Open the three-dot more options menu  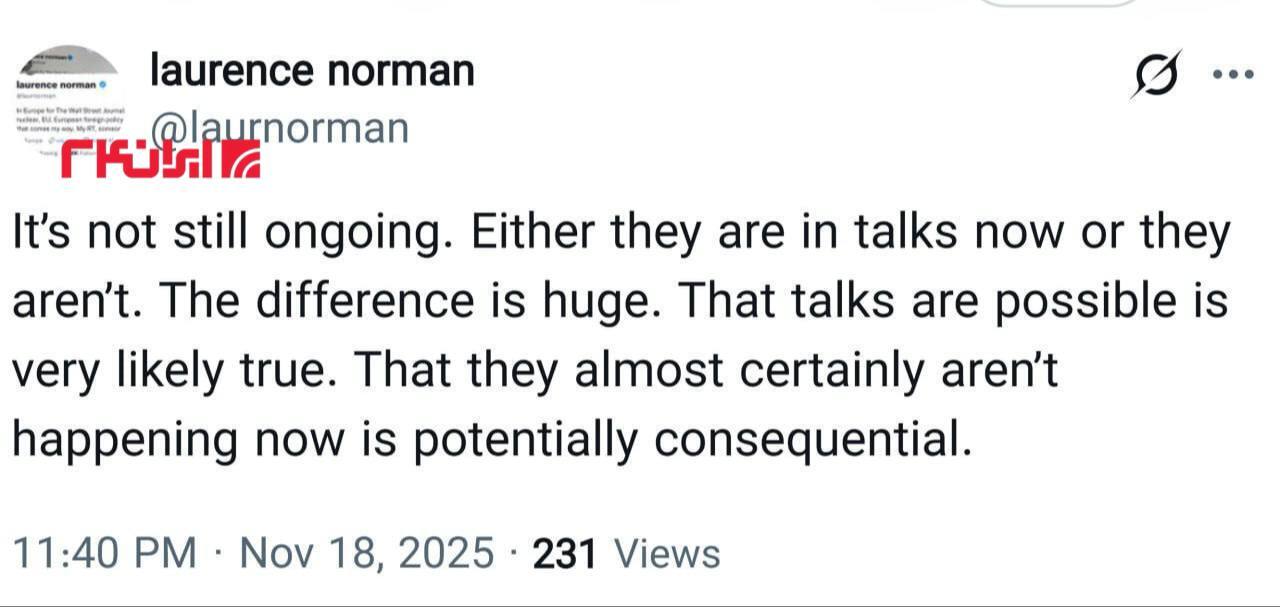tap(1232, 74)
